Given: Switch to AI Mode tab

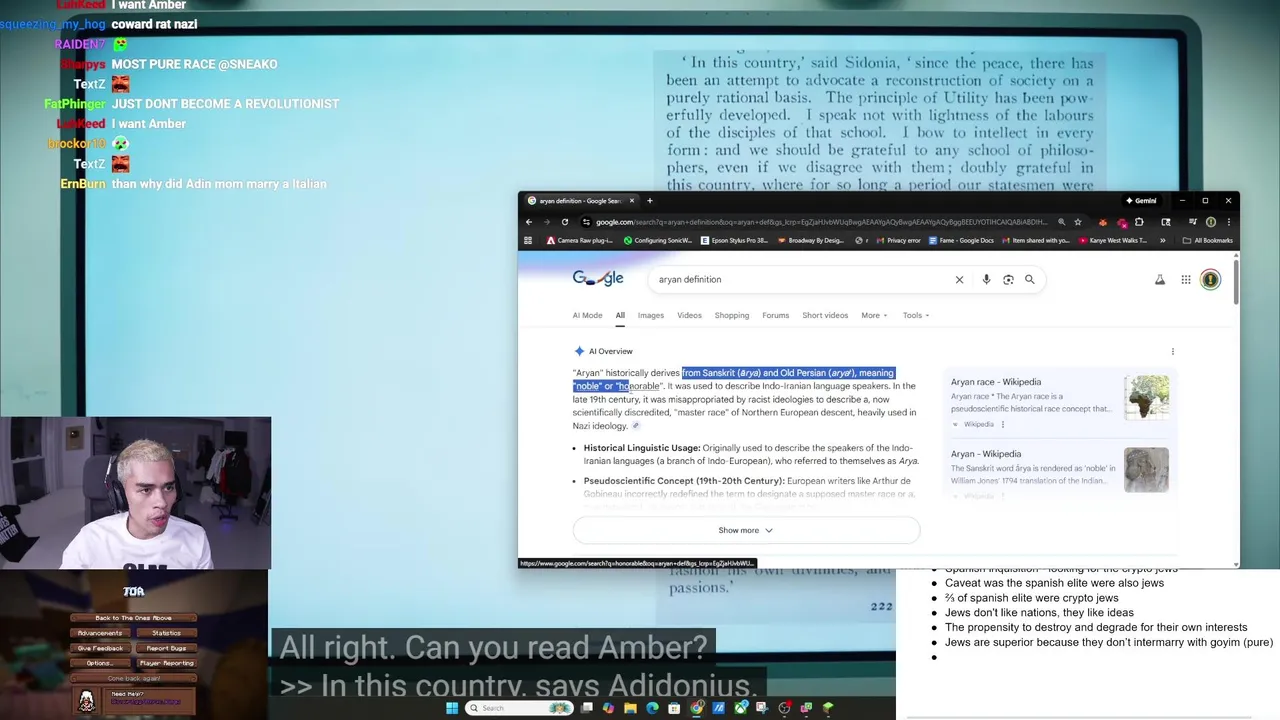Looking at the screenshot, I should [x=587, y=315].
